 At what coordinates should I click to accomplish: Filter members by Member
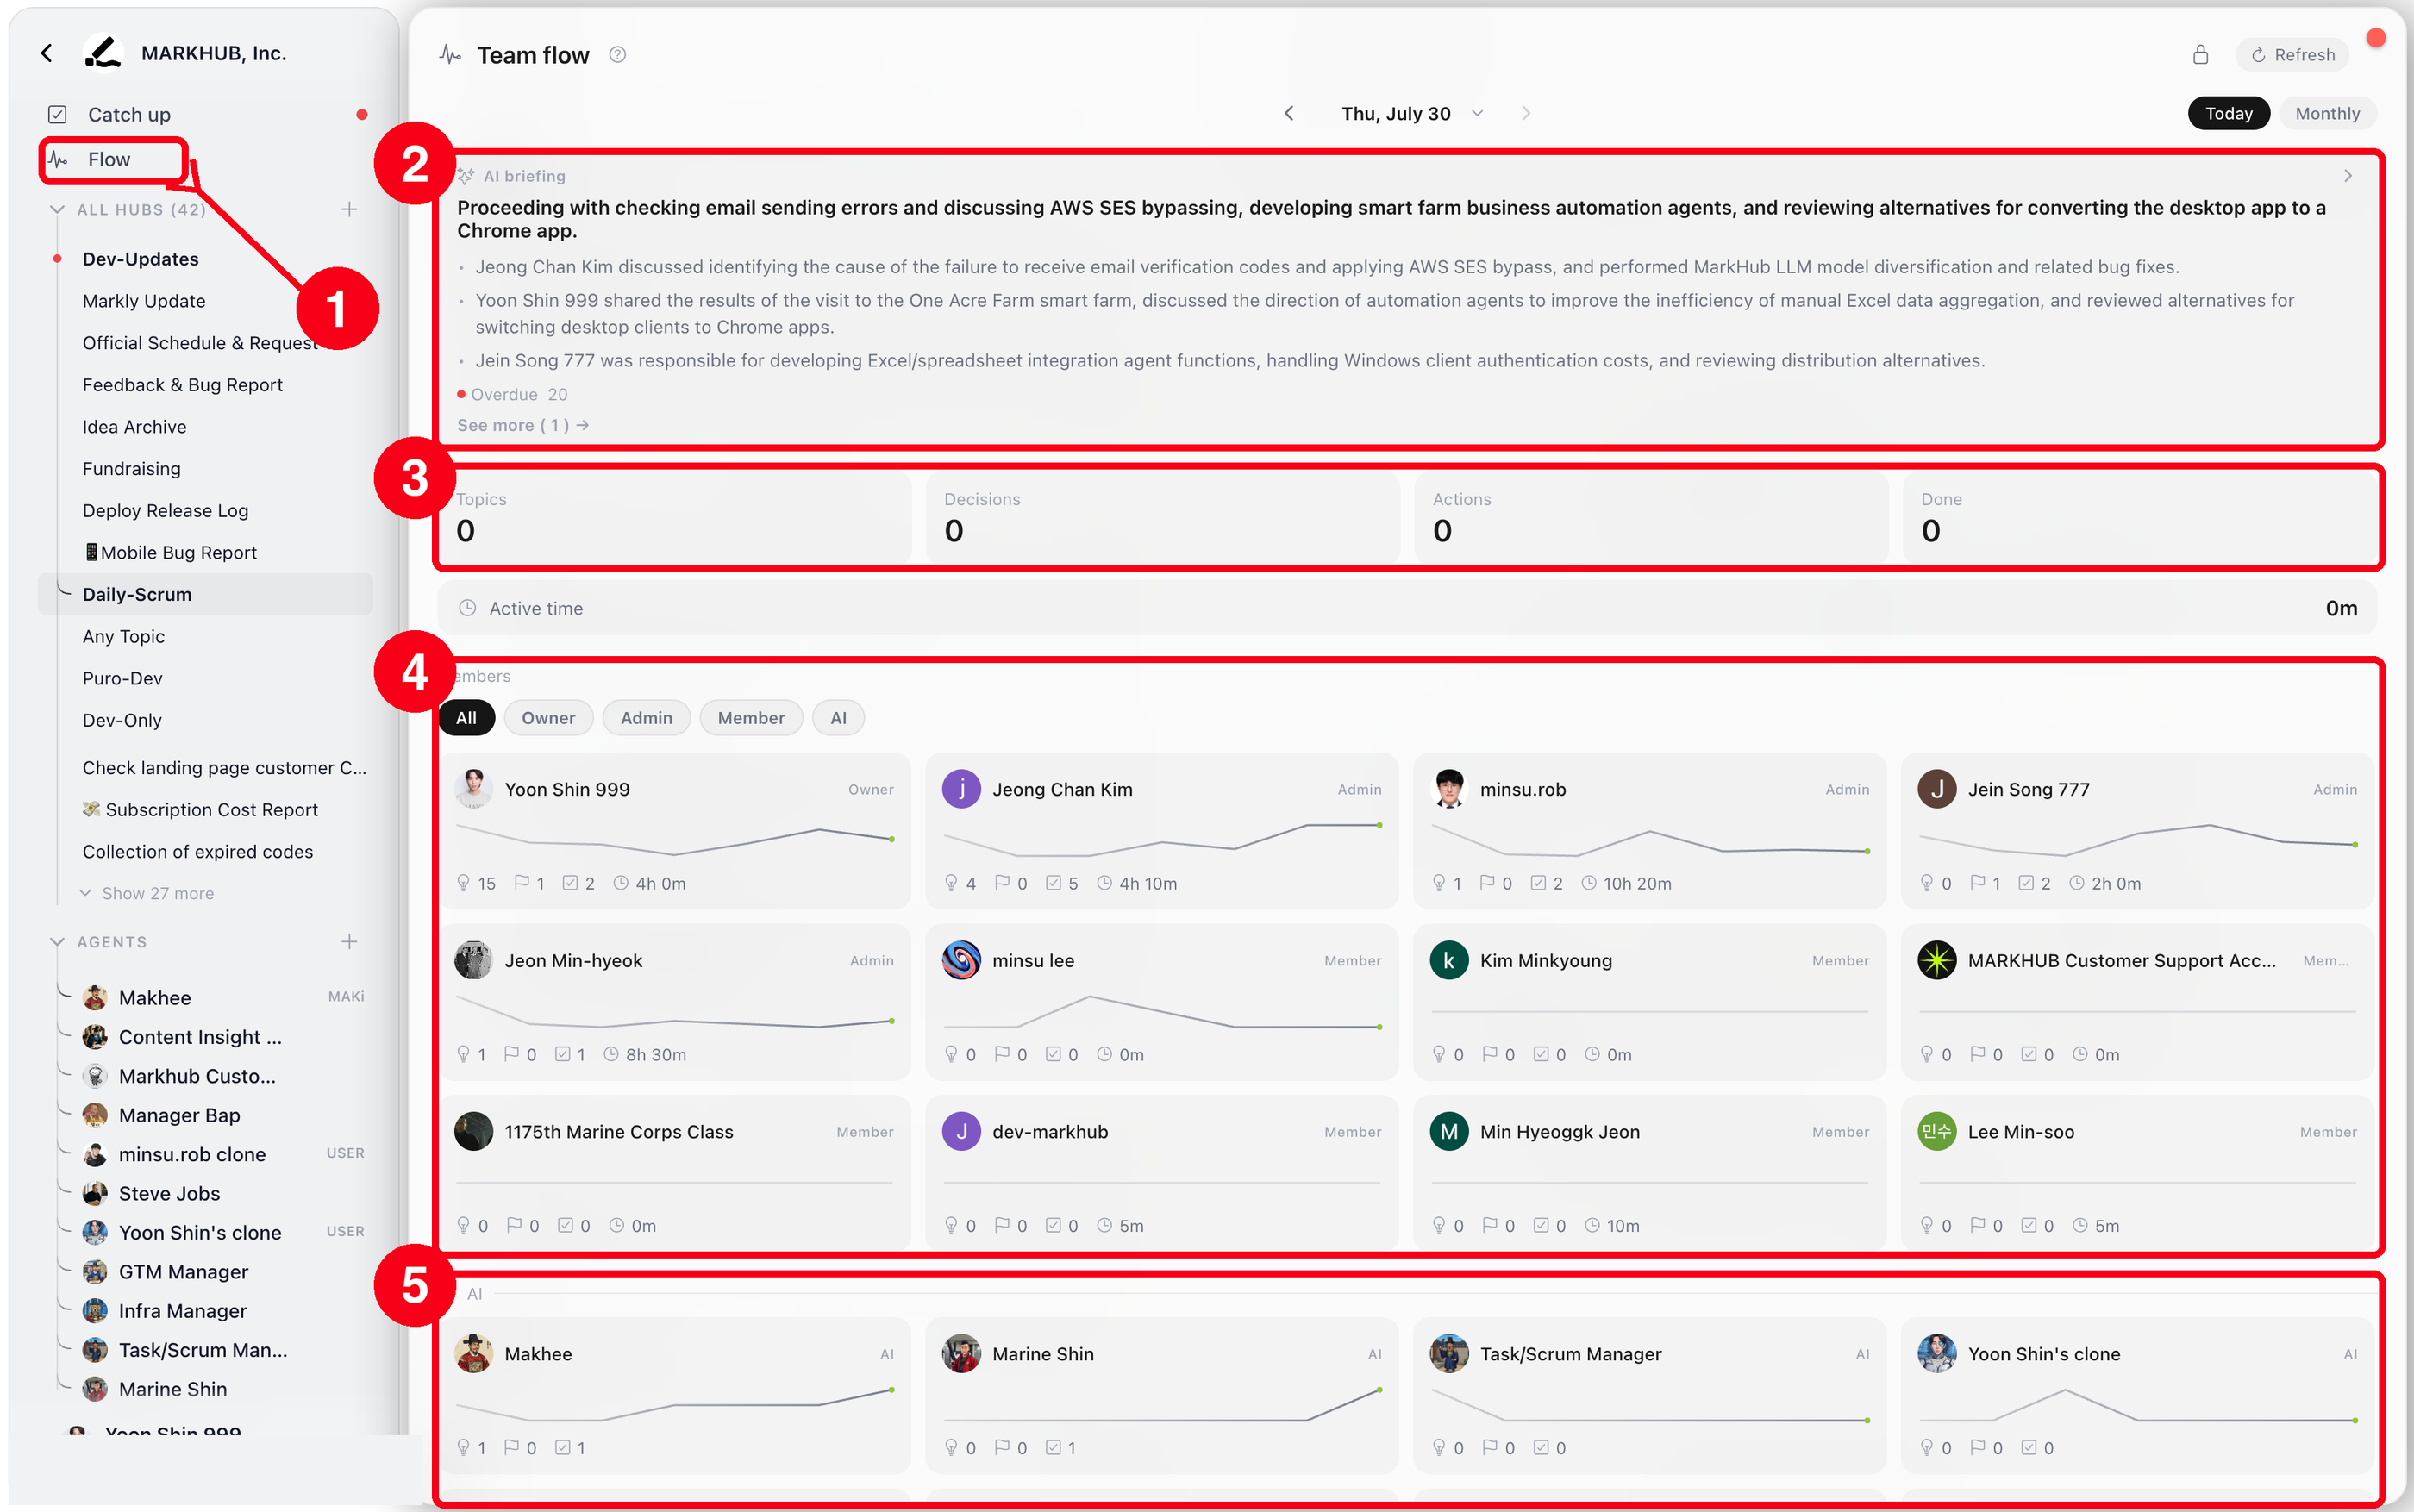click(x=751, y=717)
